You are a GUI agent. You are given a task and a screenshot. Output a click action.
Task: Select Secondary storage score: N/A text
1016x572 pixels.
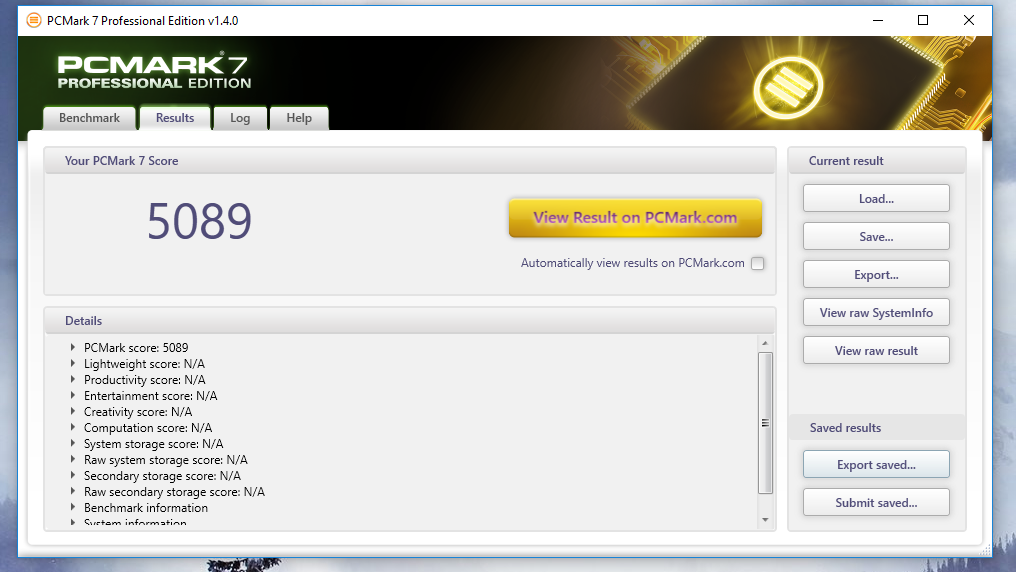click(162, 475)
